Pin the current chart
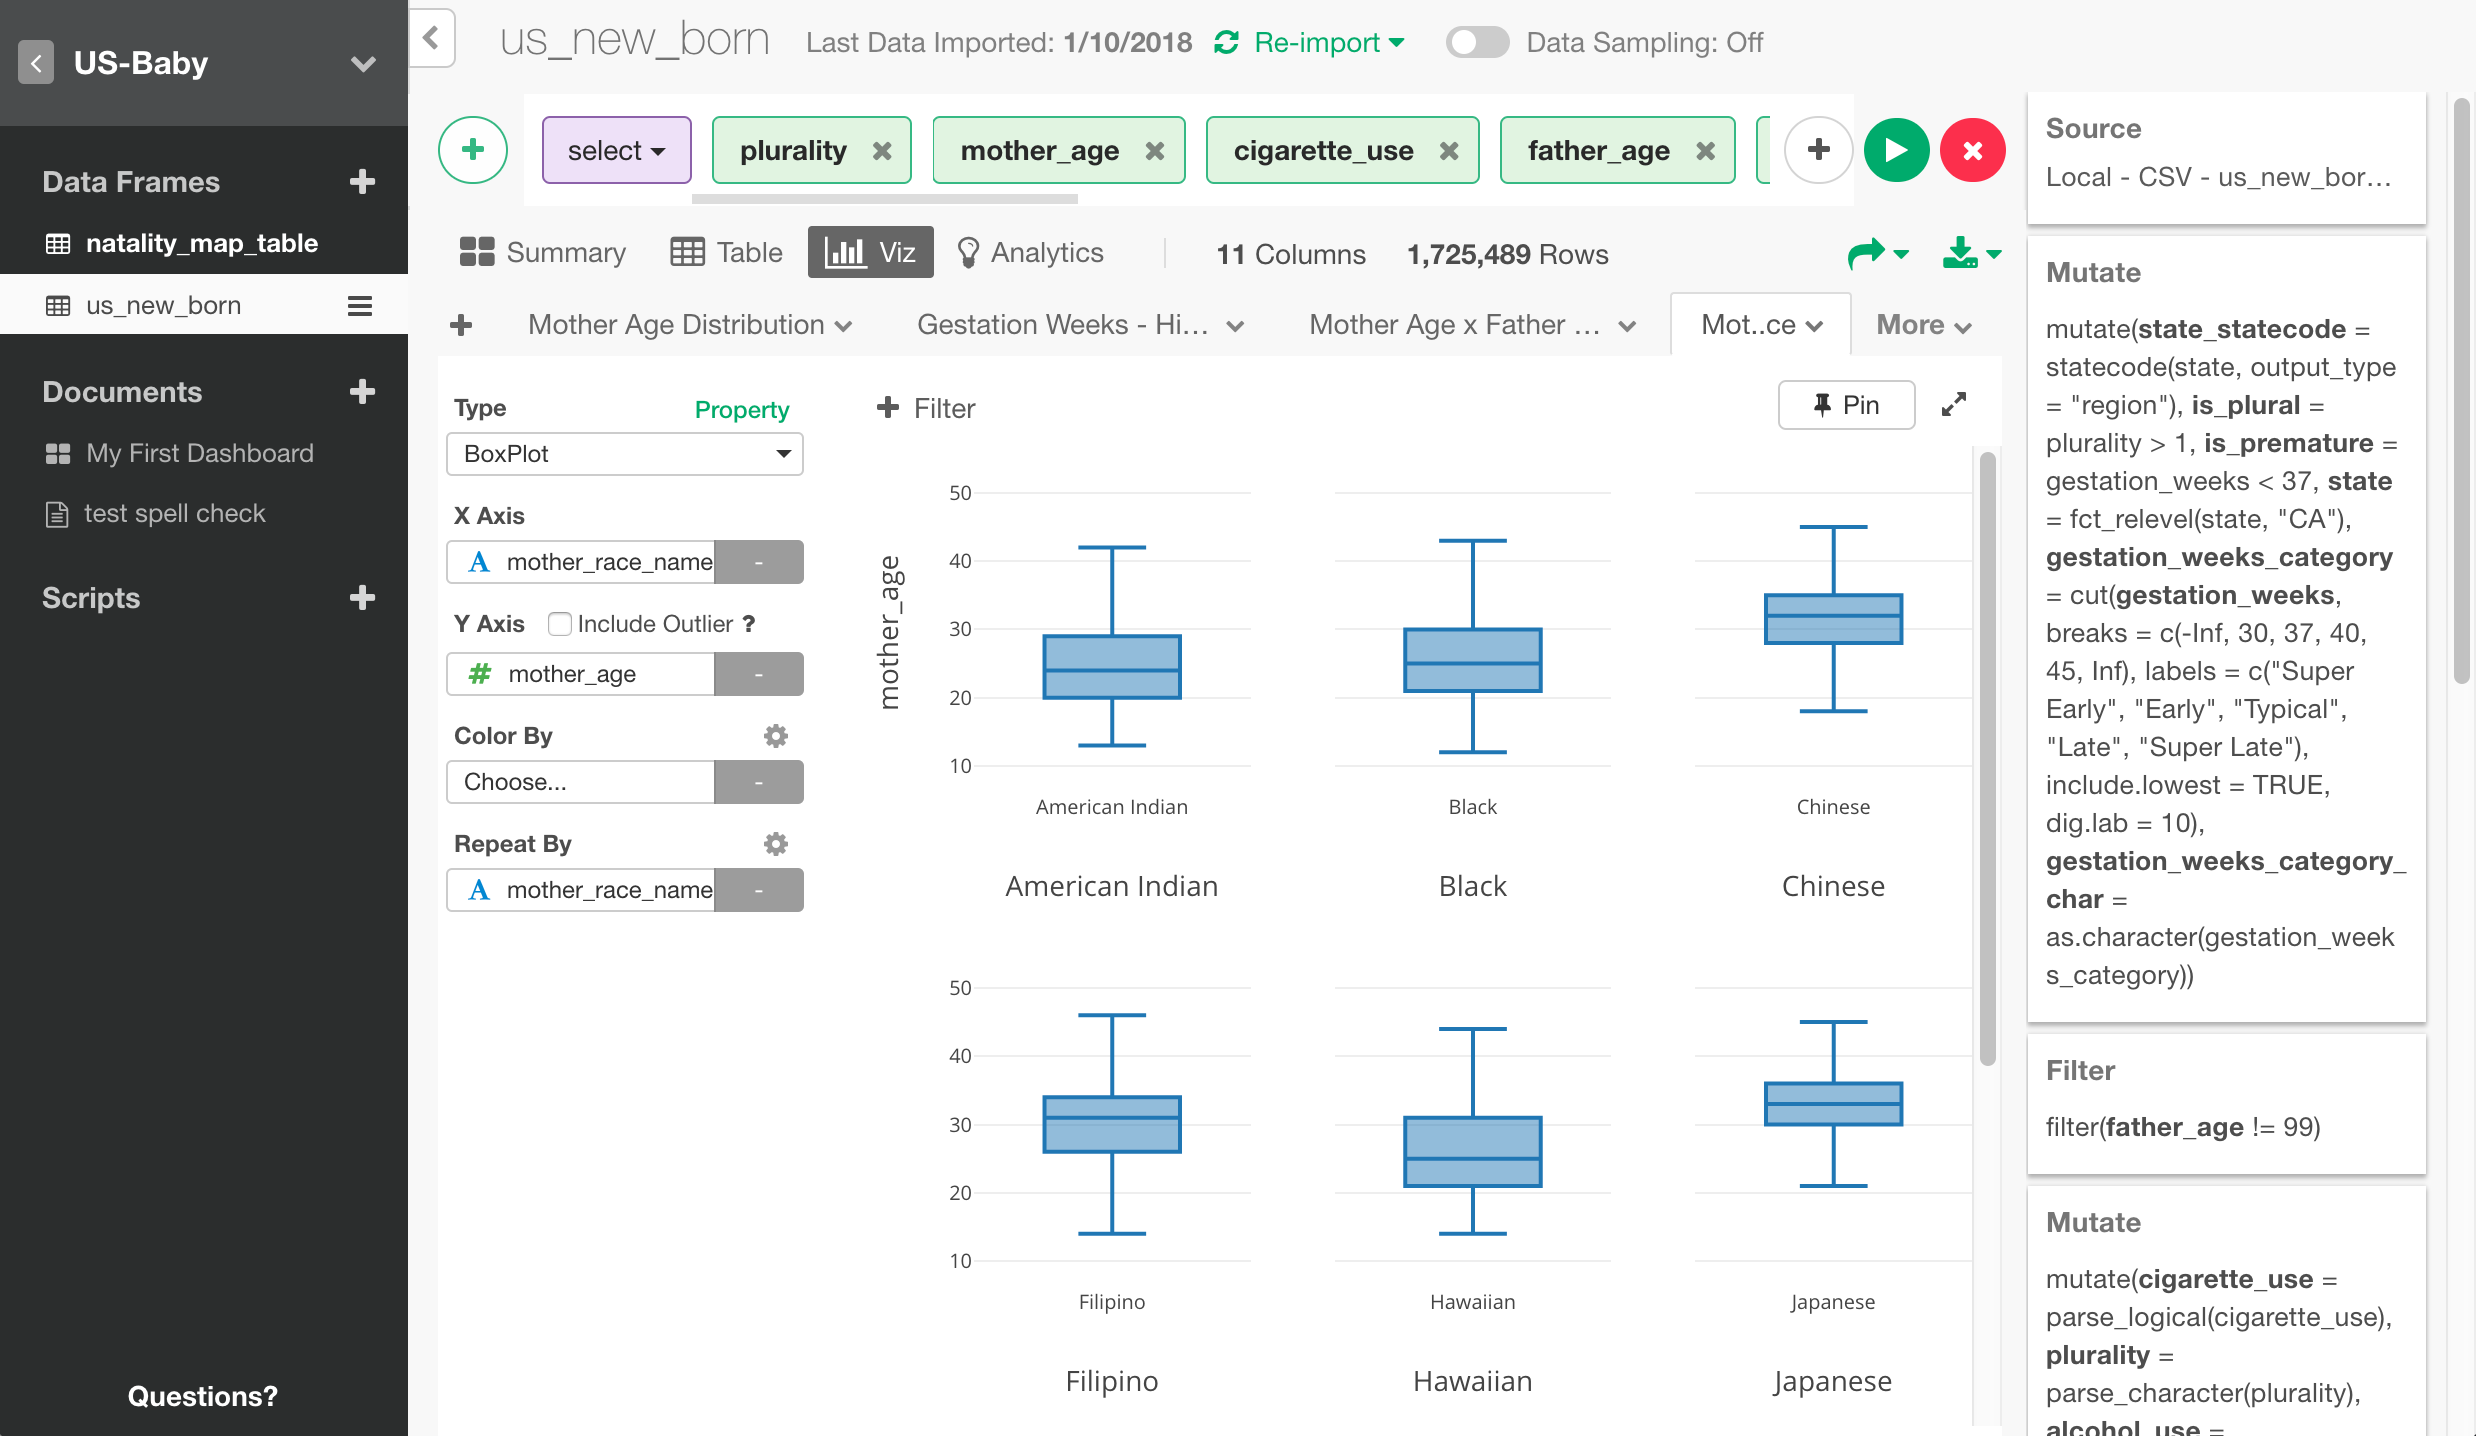 tap(1846, 404)
